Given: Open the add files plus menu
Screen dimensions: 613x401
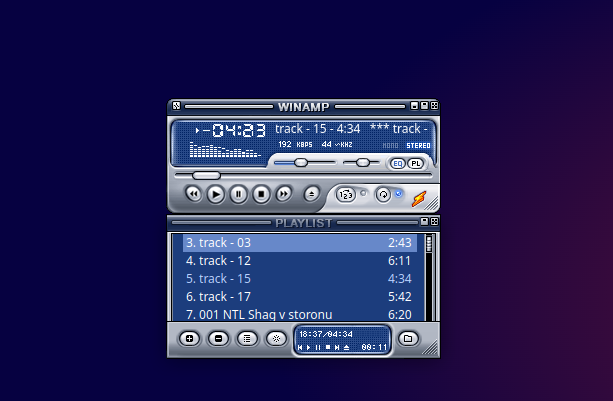Looking at the screenshot, I should 189,338.
